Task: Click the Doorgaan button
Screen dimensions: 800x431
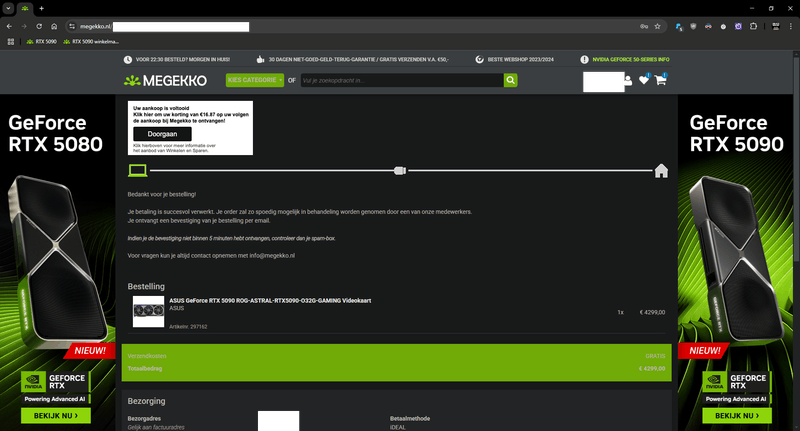Action: click(x=162, y=134)
